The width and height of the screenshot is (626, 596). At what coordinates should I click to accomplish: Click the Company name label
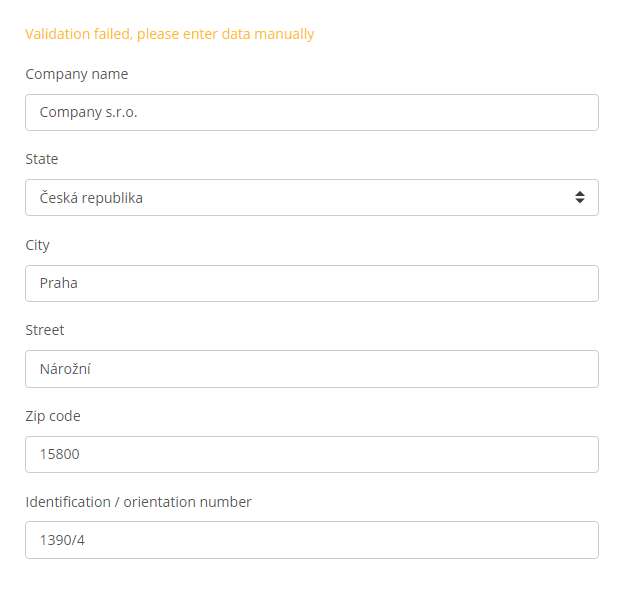77,74
